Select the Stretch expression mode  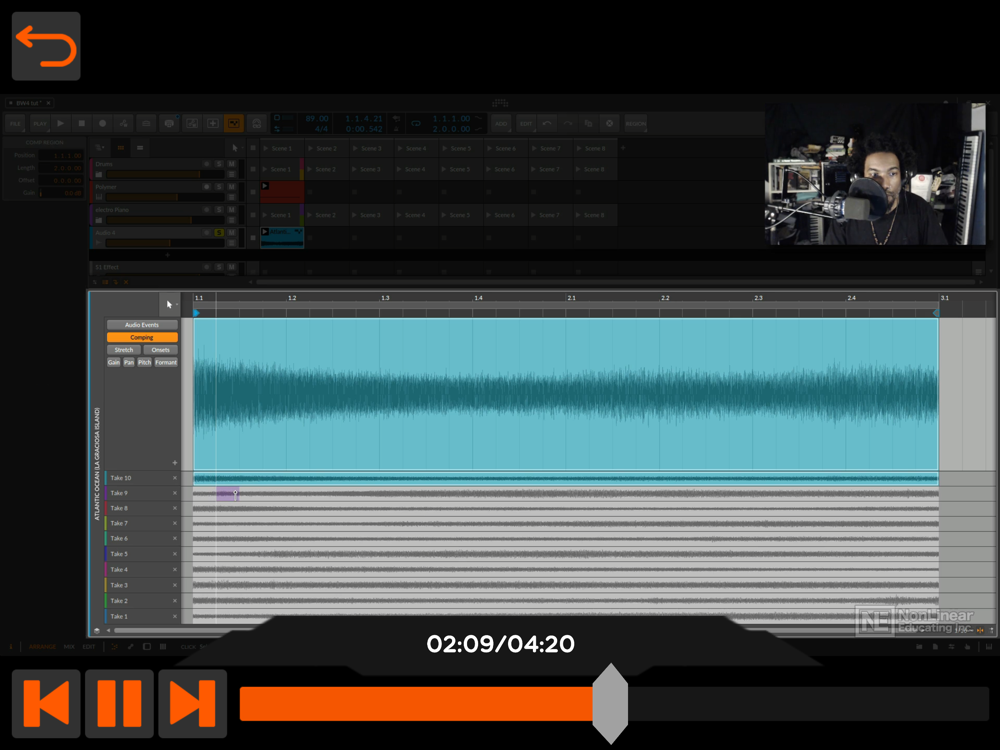[x=124, y=349]
